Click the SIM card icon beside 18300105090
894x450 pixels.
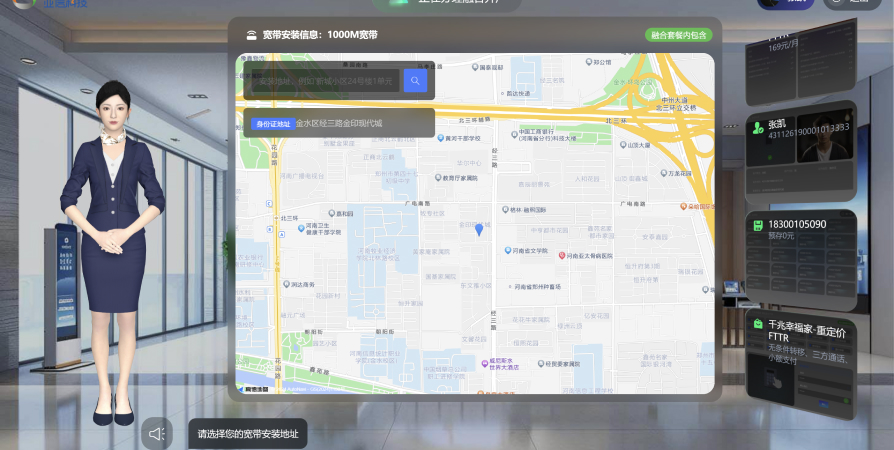tap(759, 225)
